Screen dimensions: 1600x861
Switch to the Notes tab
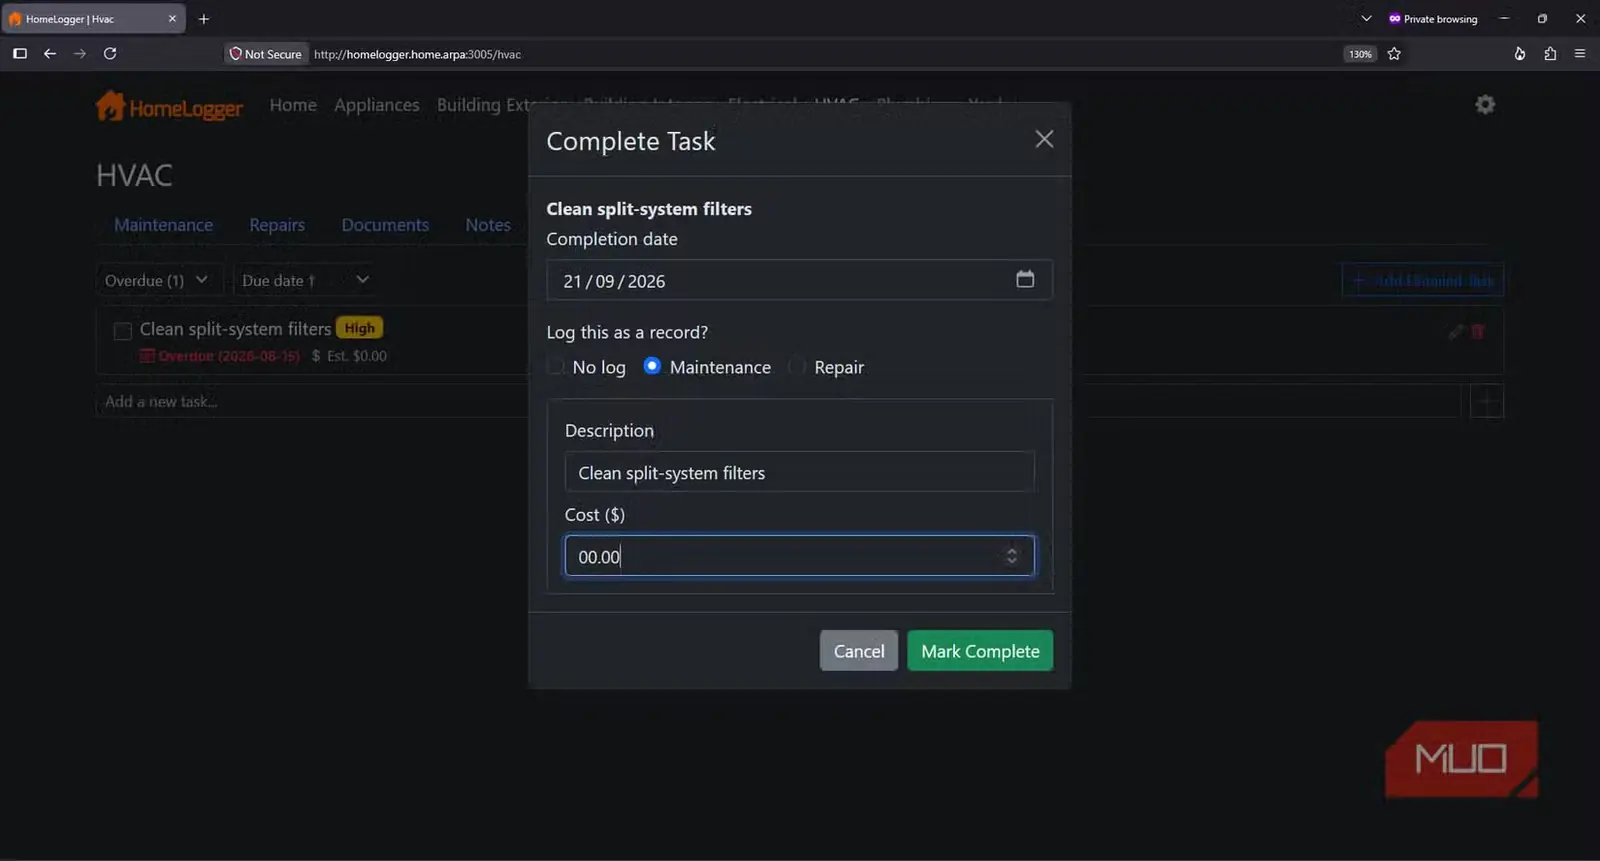(x=488, y=225)
